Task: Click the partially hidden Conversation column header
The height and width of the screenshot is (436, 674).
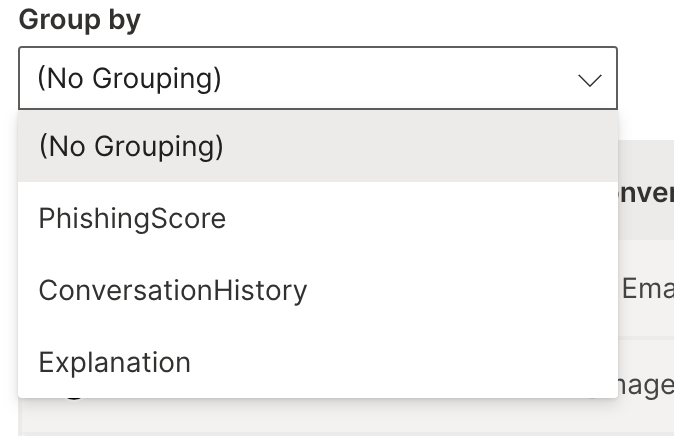Action: pos(646,192)
